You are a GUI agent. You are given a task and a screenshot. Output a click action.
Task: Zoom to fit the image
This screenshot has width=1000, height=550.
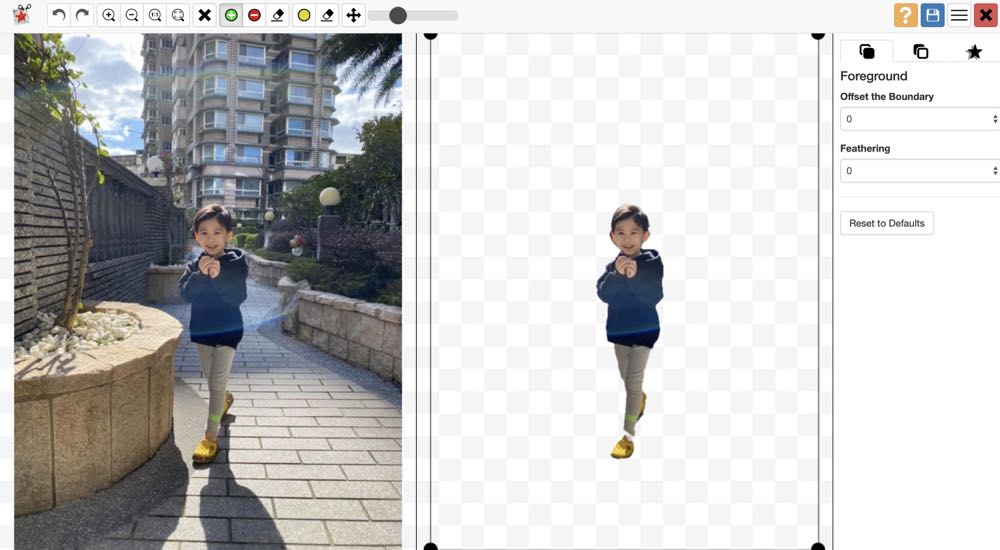click(178, 15)
